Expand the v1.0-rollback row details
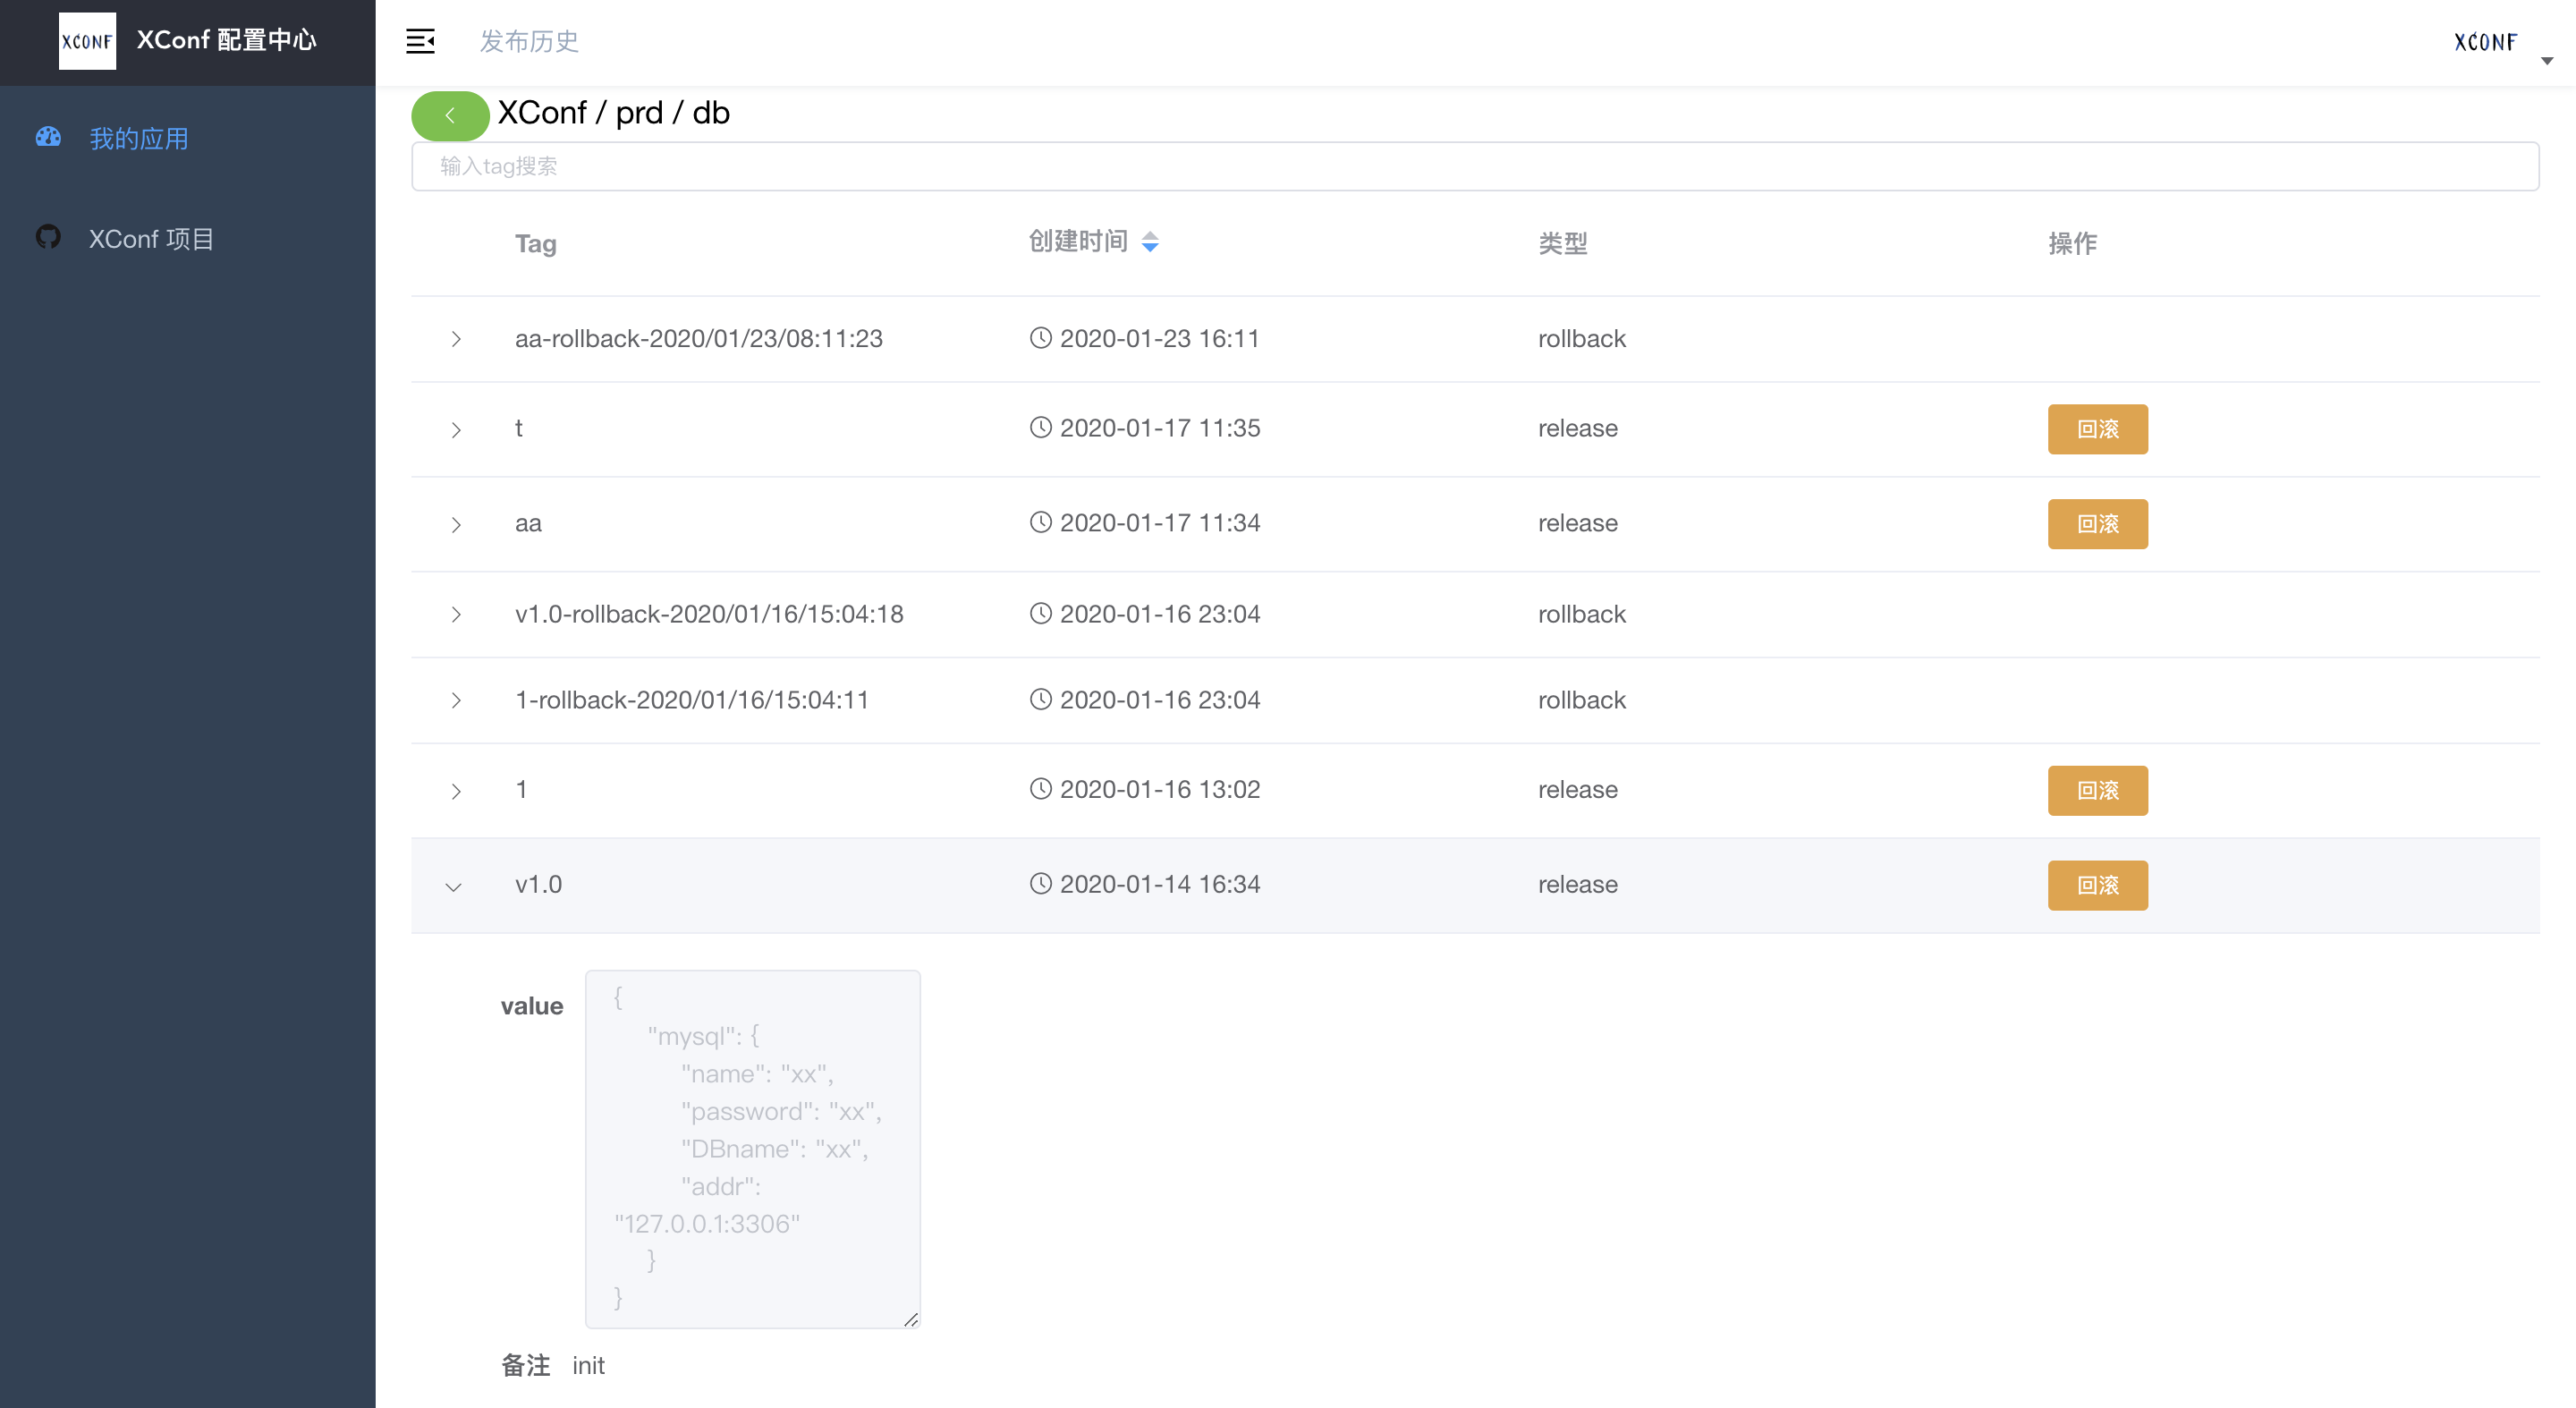Screen dimensions: 2576x1408 (x=456, y=614)
